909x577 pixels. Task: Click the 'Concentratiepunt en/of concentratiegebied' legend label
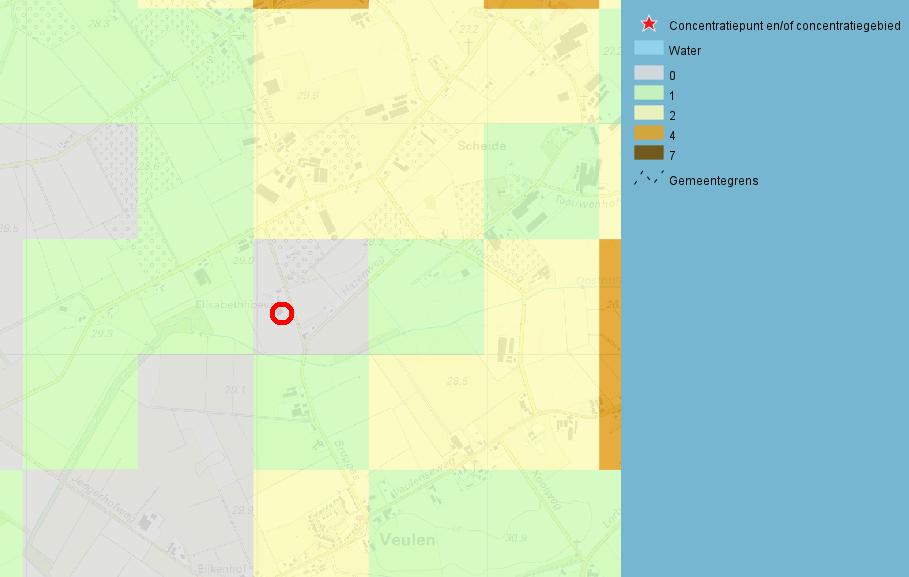[x=784, y=26]
